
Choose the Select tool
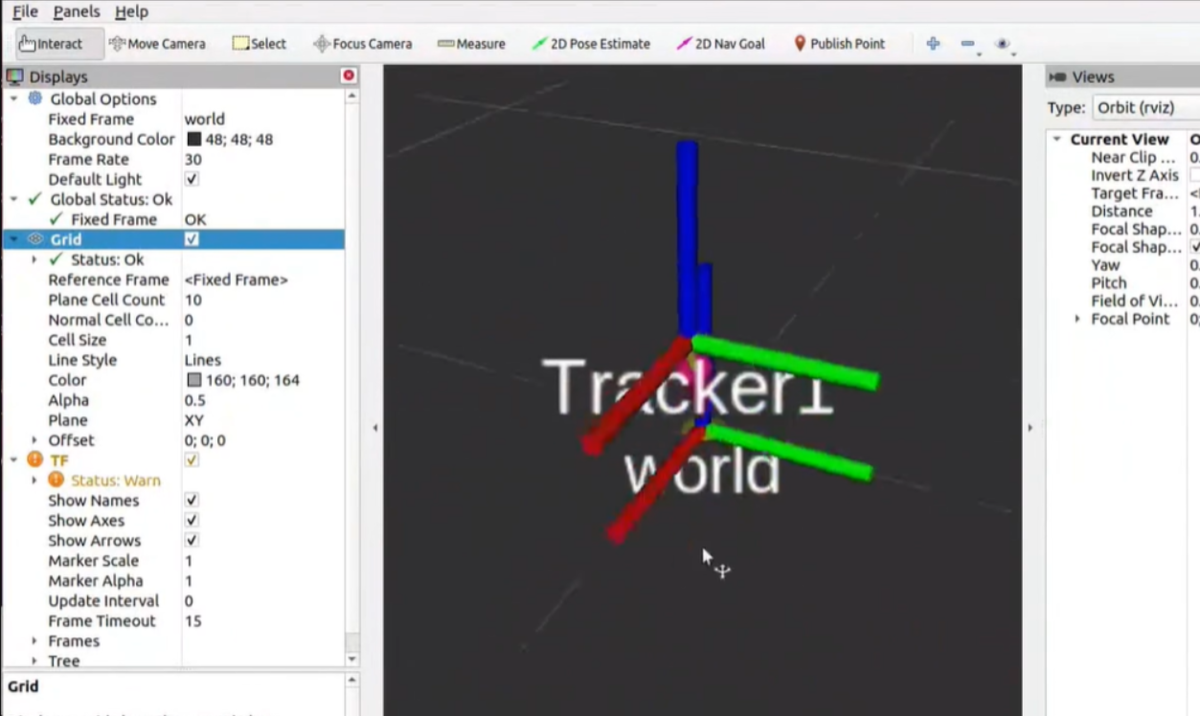pyautogui.click(x=259, y=44)
